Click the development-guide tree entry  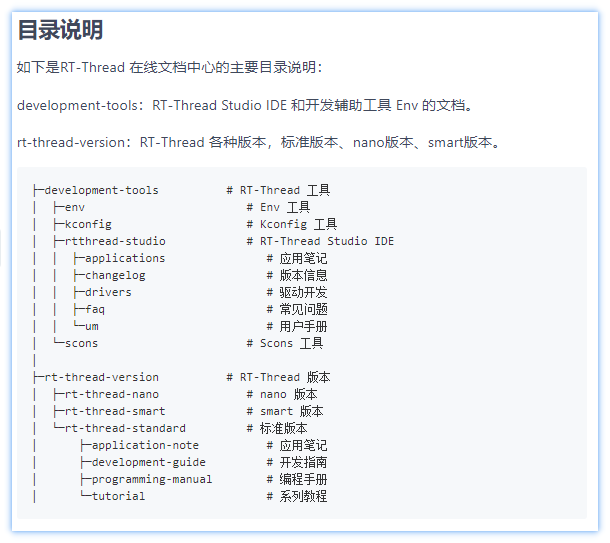(x=149, y=462)
